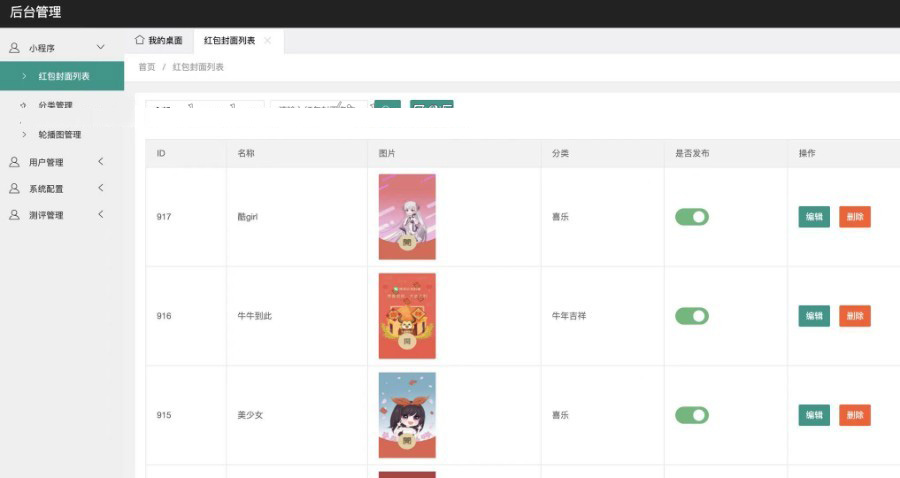
Task: Close the 红包封面列表 tab
Action: pyautogui.click(x=267, y=41)
